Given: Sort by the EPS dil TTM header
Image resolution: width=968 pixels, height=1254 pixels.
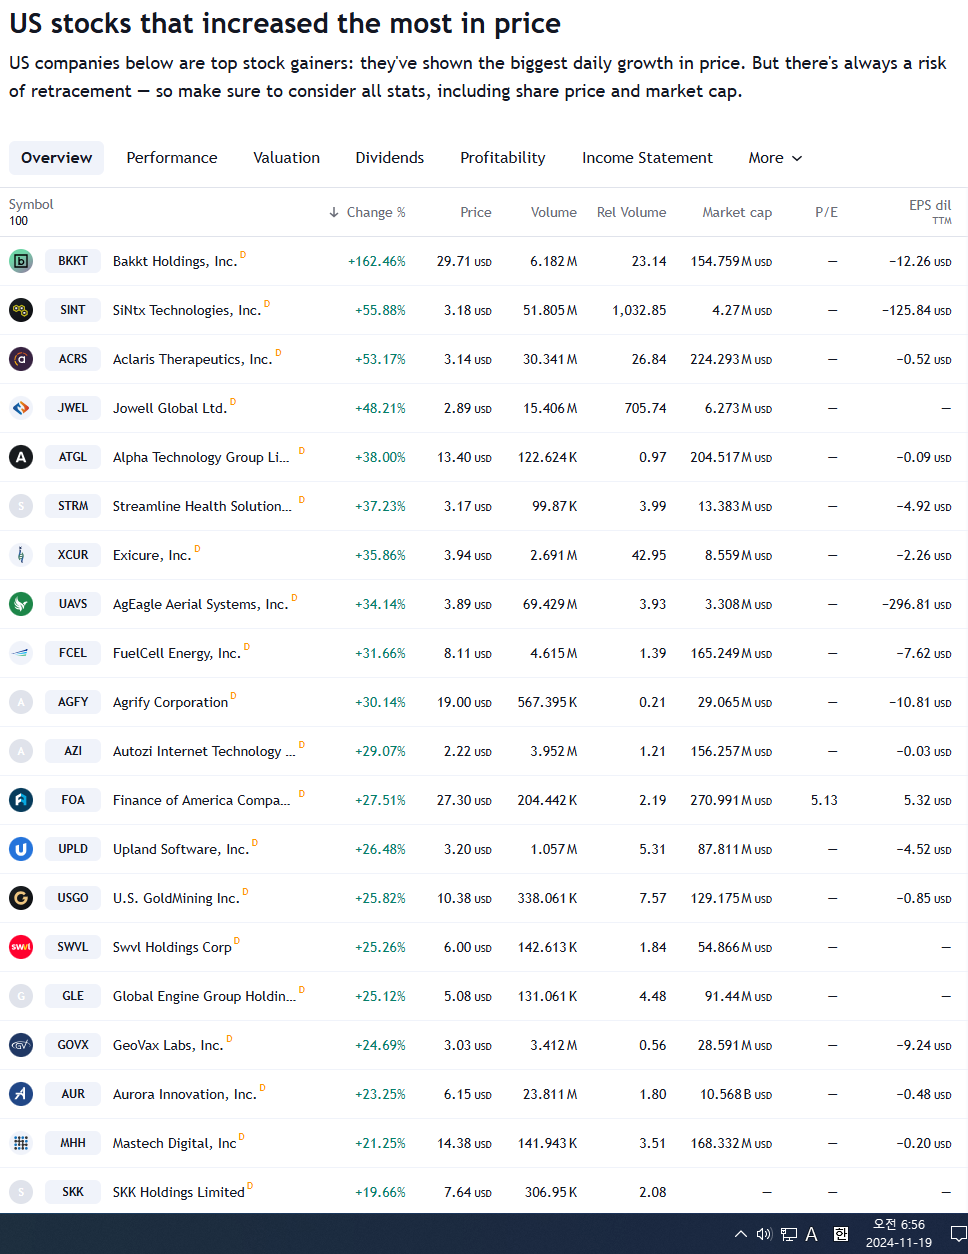Looking at the screenshot, I should [930, 211].
